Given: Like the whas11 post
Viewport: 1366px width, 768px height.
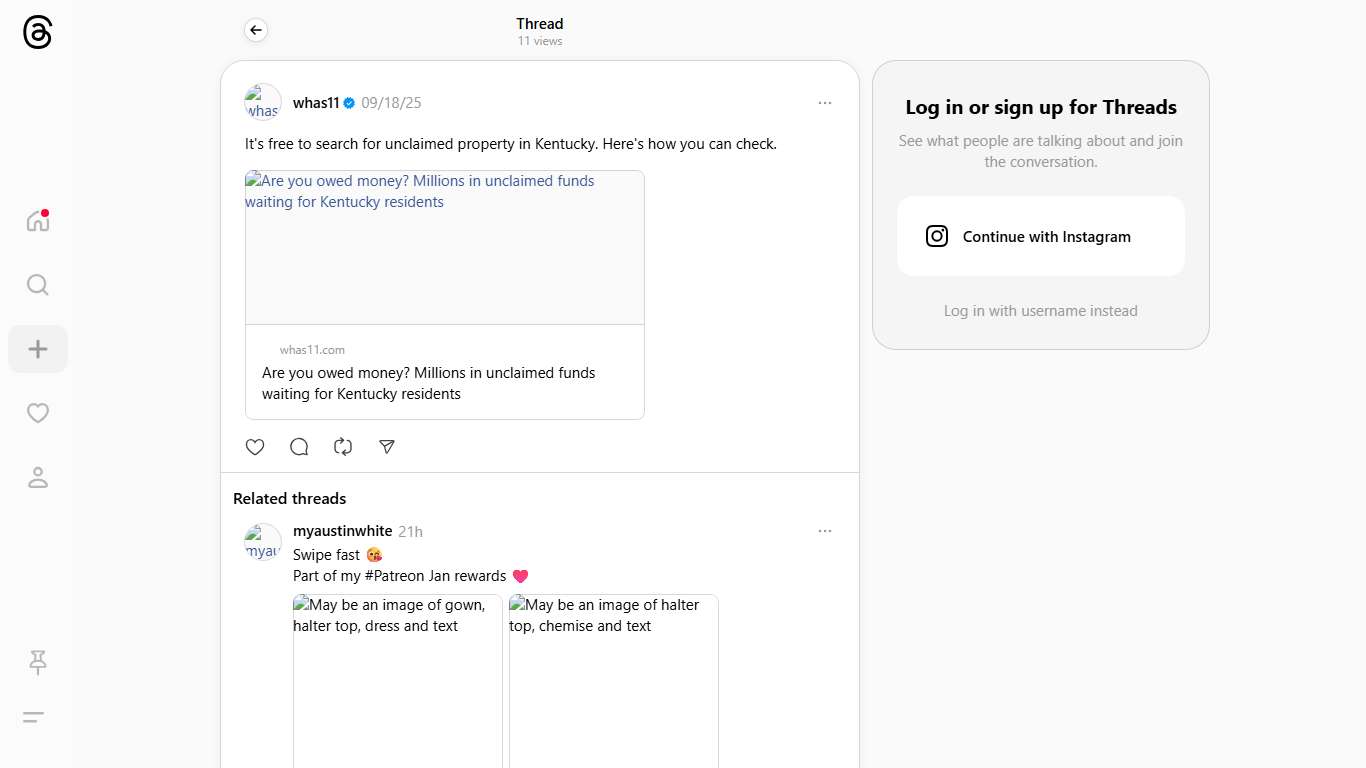Looking at the screenshot, I should pyautogui.click(x=255, y=447).
